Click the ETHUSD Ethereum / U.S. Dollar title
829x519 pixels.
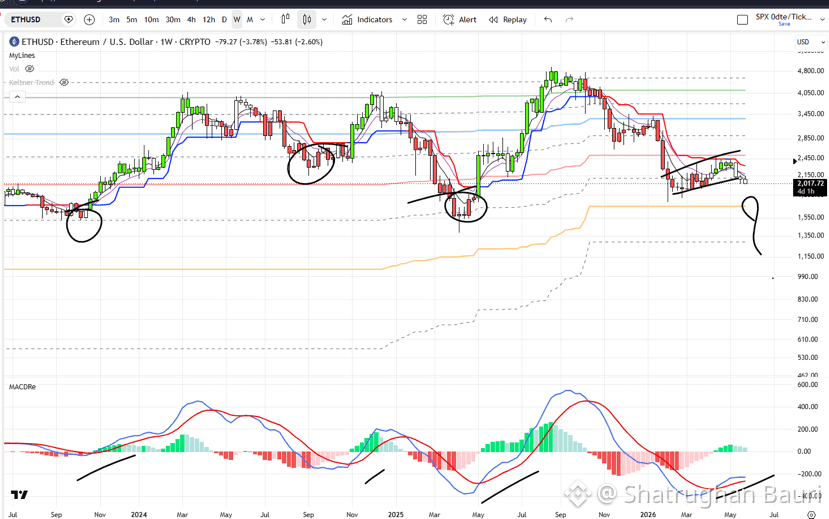(87, 42)
